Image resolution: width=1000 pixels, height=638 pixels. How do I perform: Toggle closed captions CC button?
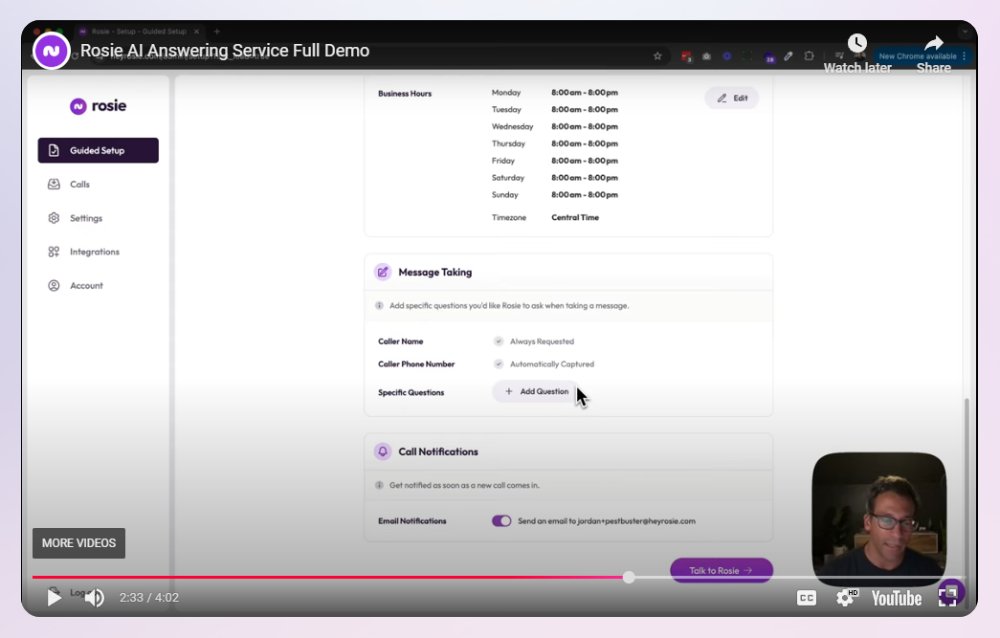[x=806, y=598]
